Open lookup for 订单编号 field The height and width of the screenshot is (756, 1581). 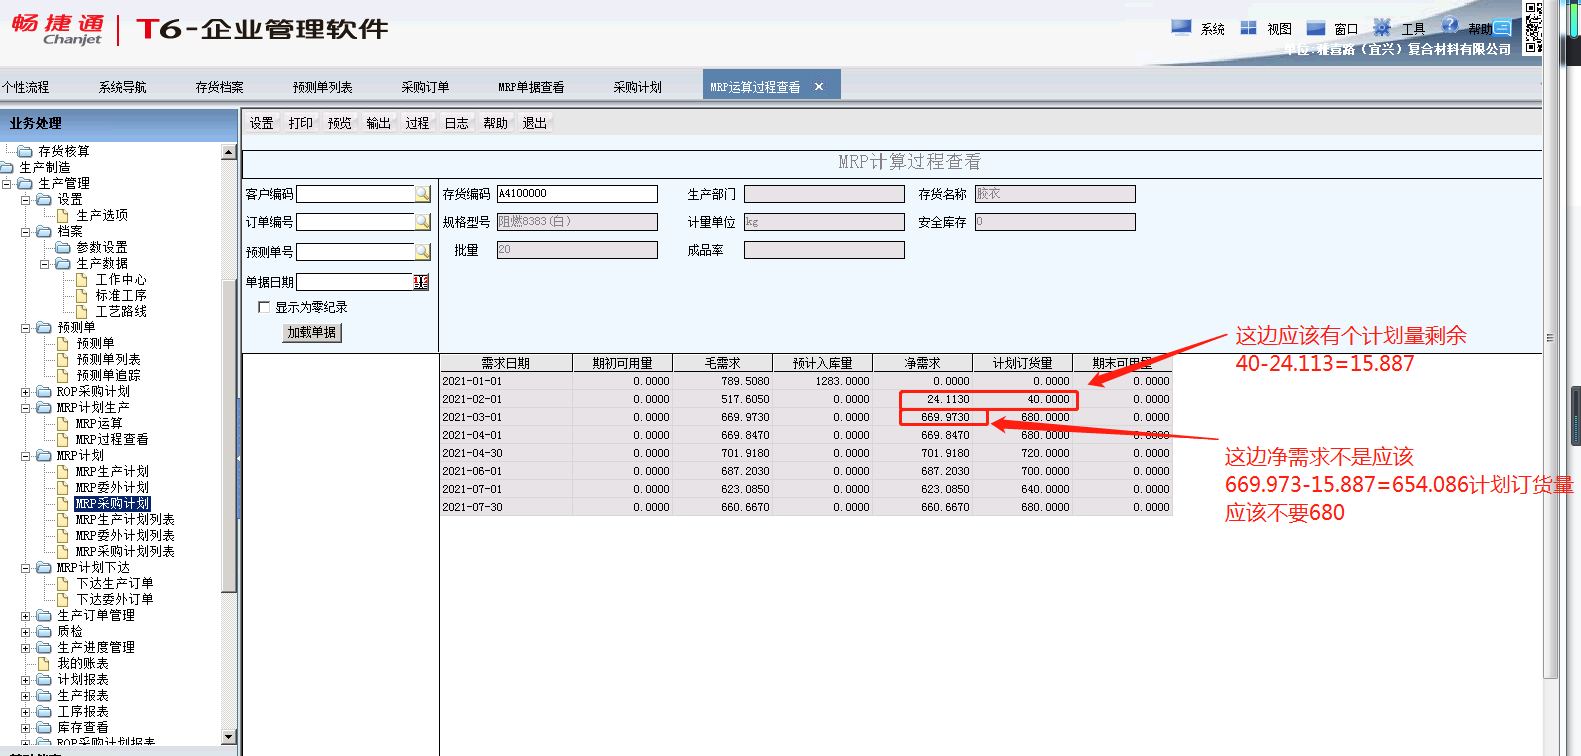point(422,222)
